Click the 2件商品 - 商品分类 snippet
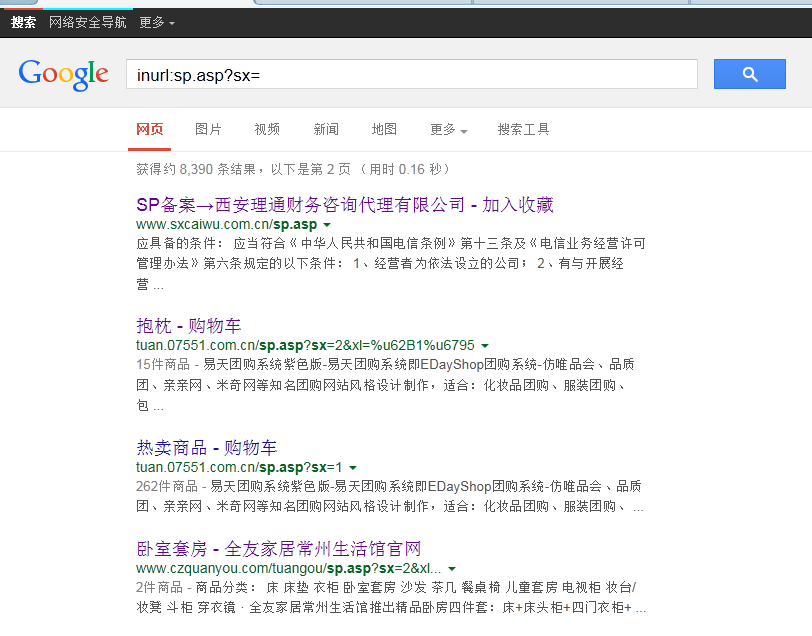The width and height of the screenshot is (812, 636). point(391,597)
